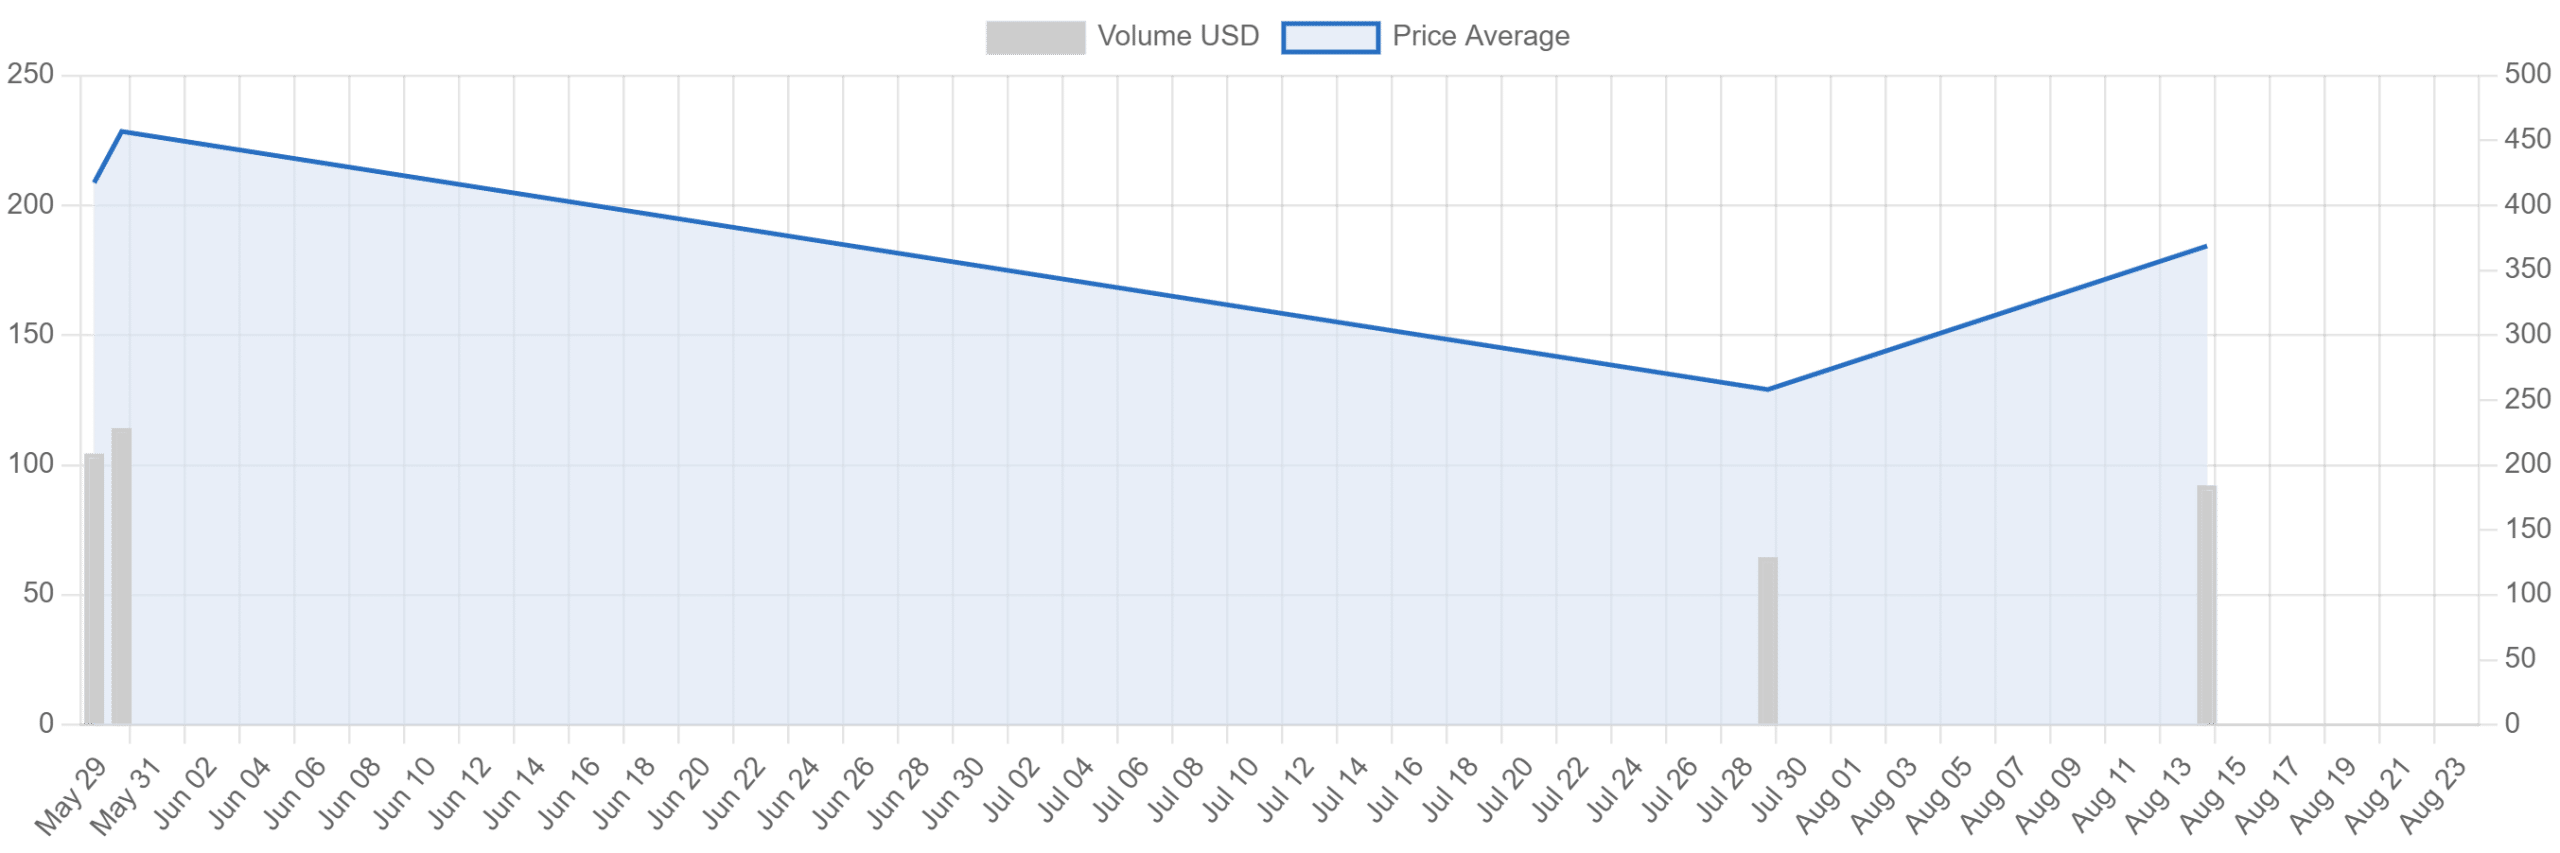Select the May 31 volume bar
Screen dimensions: 2560x853
[x=121, y=575]
